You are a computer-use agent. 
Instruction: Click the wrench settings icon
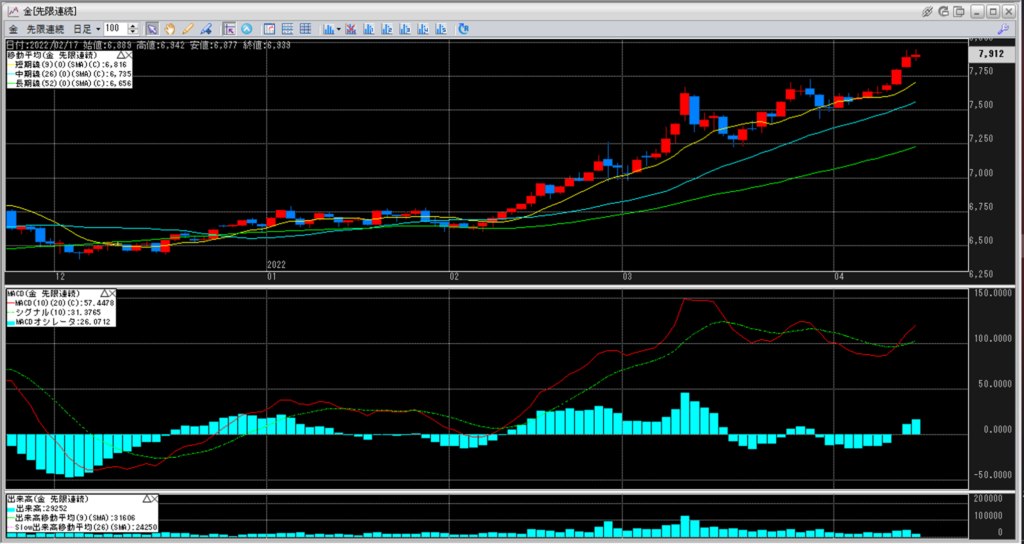click(1003, 30)
